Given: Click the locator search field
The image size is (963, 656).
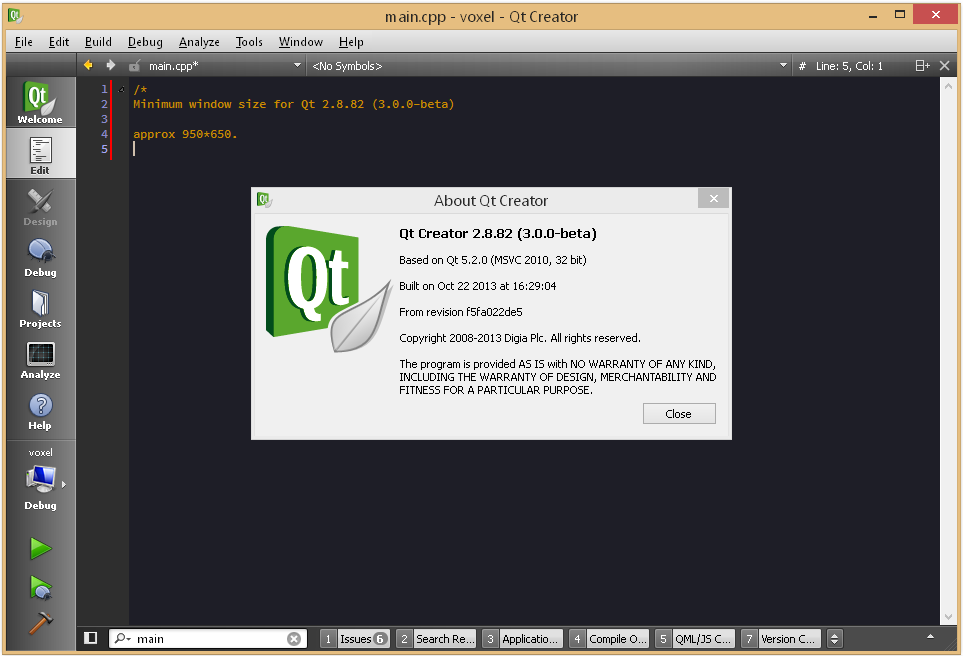Looking at the screenshot, I should [208, 639].
